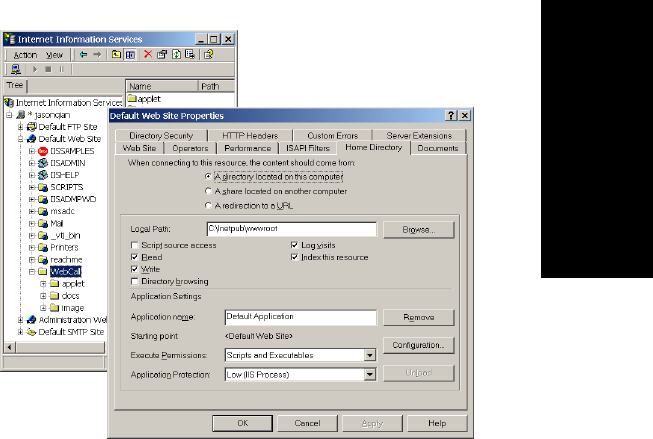Screen dimensions: 653x439
Task: Click OK in the properties dialog
Action: pyautogui.click(x=243, y=423)
